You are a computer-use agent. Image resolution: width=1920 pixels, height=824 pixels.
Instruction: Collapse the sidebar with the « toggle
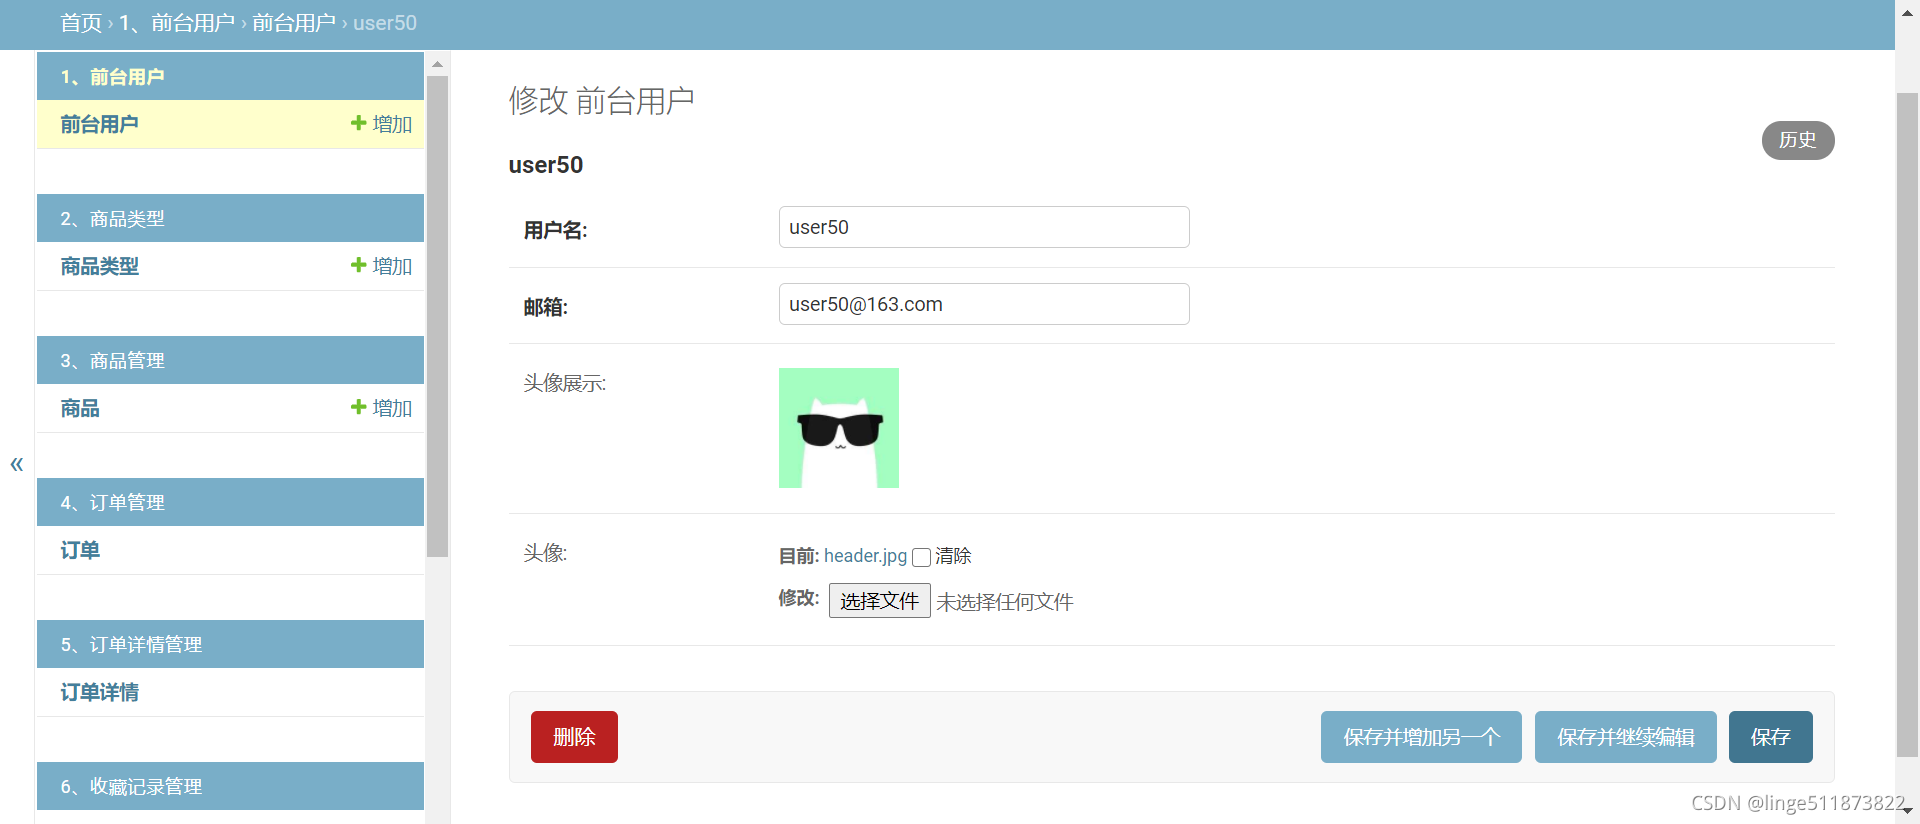click(x=17, y=464)
